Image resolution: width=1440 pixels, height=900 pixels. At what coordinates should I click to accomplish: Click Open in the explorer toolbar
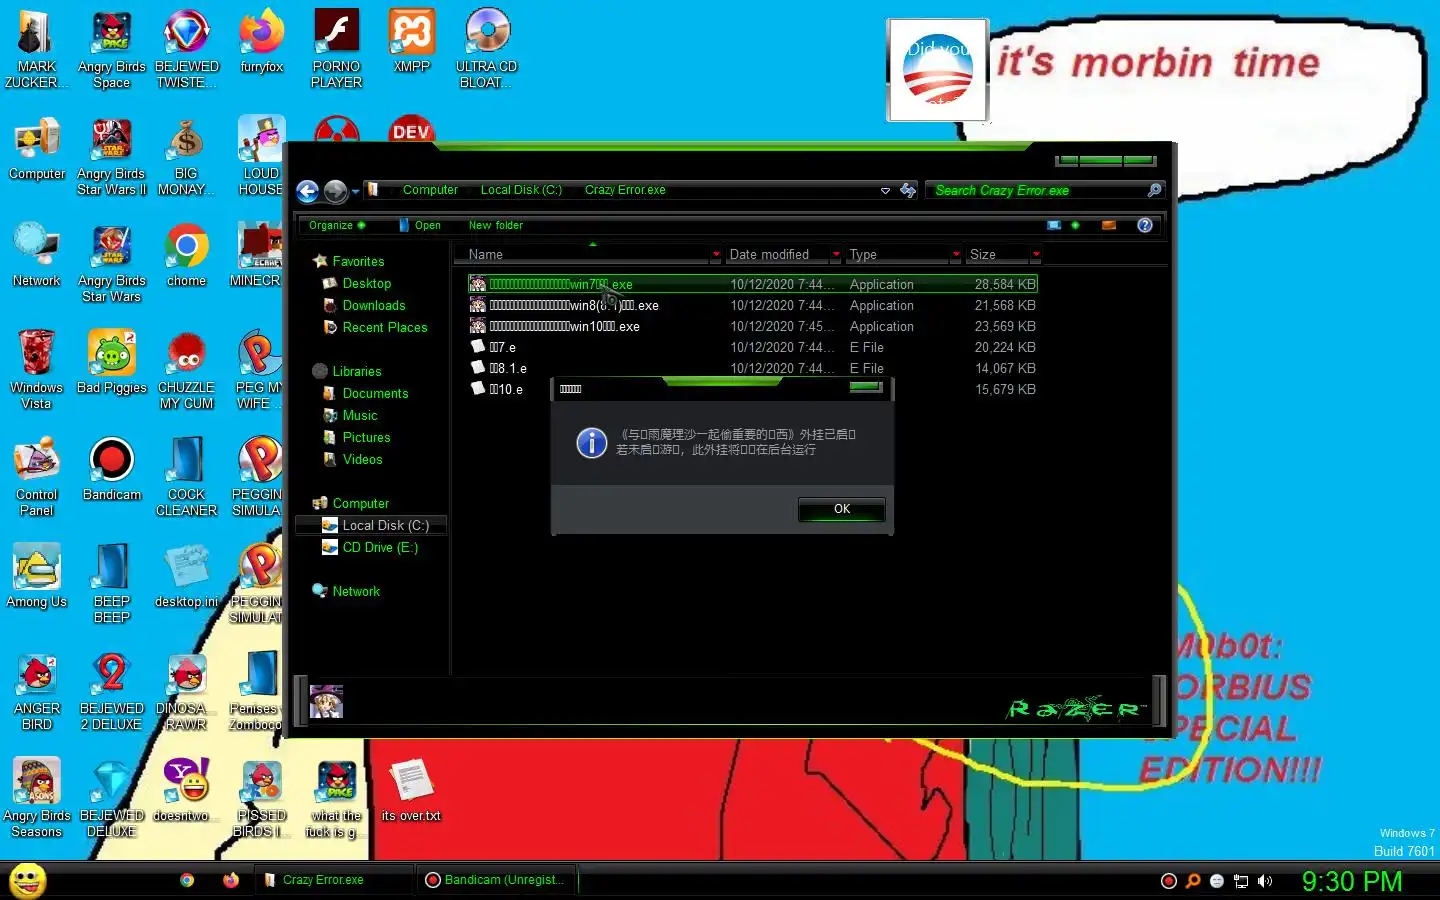tap(420, 225)
